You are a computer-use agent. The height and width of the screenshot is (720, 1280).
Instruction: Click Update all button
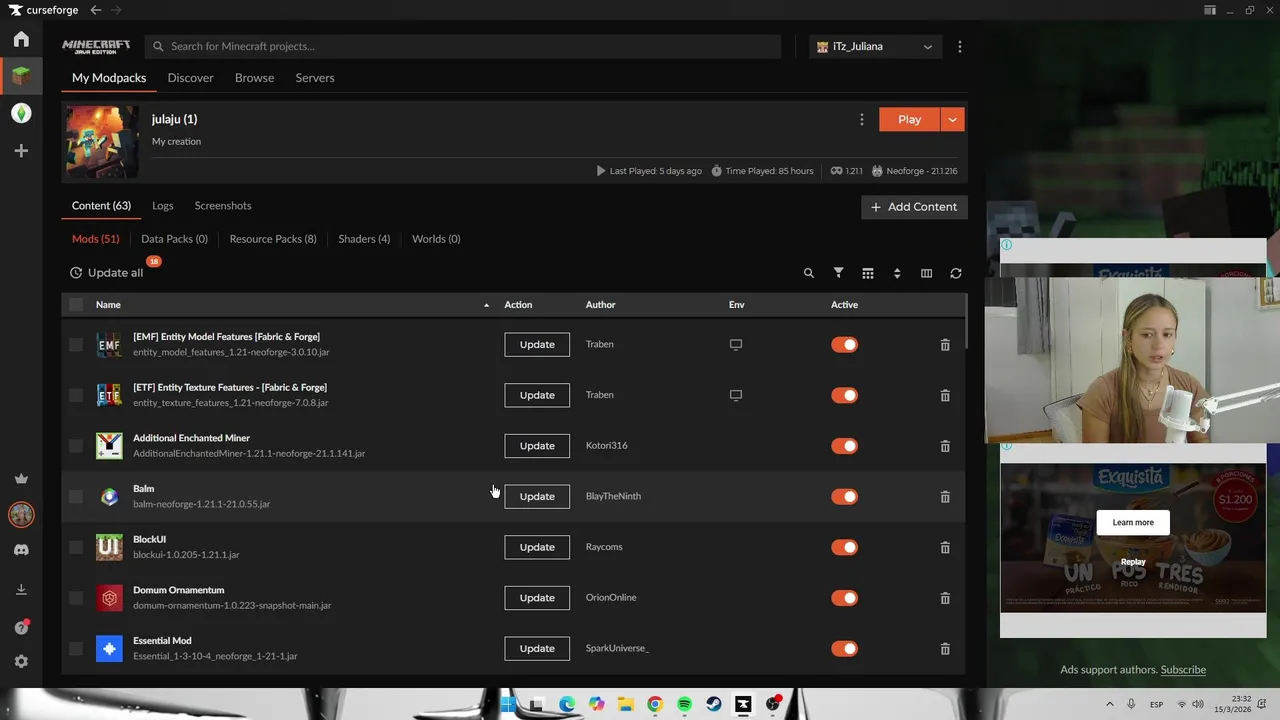pyautogui.click(x=106, y=273)
